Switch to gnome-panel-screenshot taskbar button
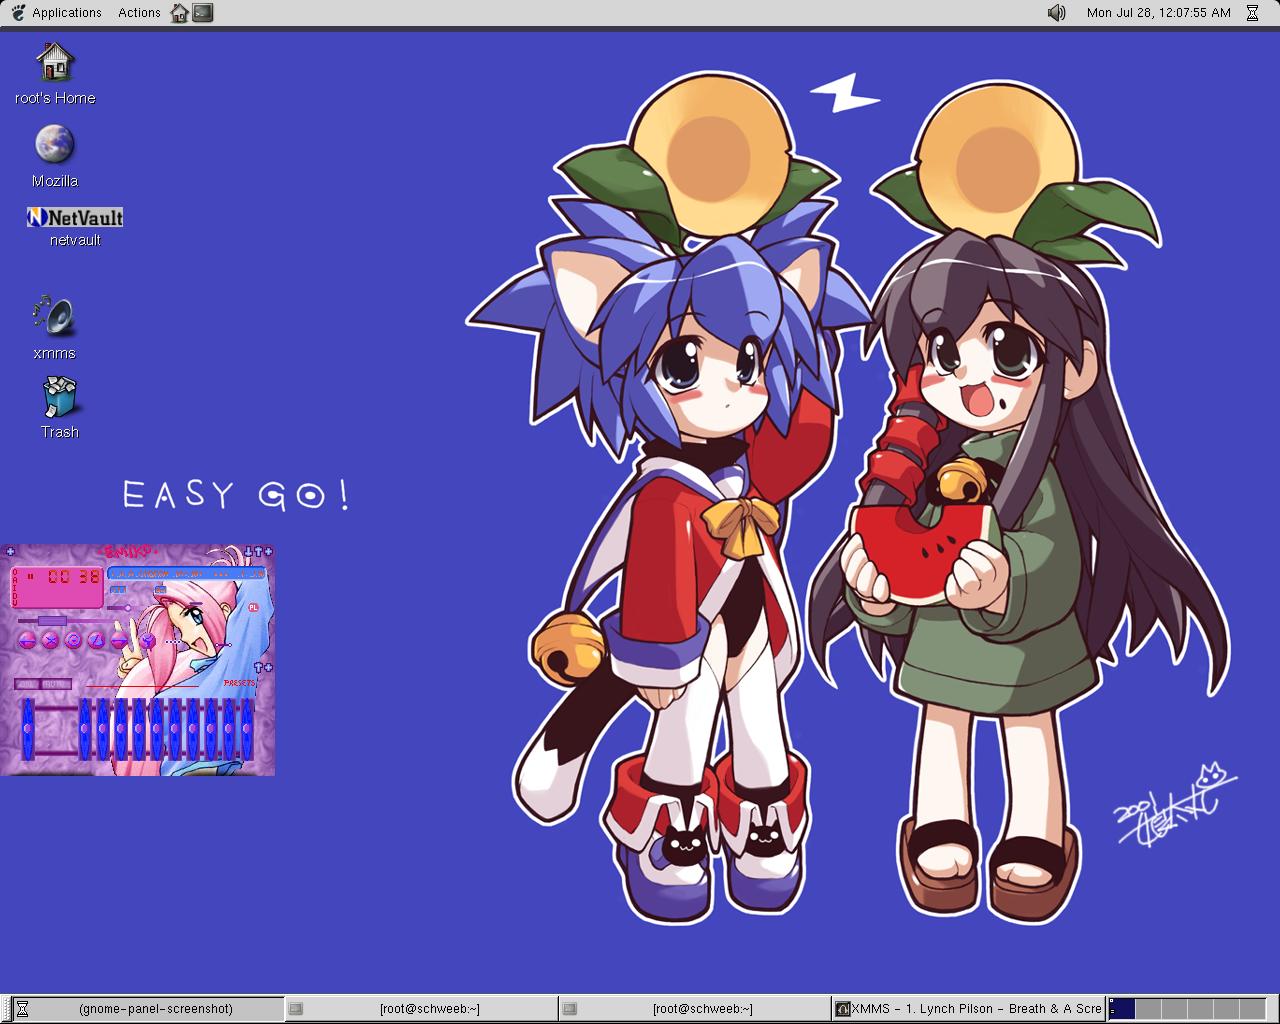Viewport: 1280px width, 1024px height. coord(149,1009)
